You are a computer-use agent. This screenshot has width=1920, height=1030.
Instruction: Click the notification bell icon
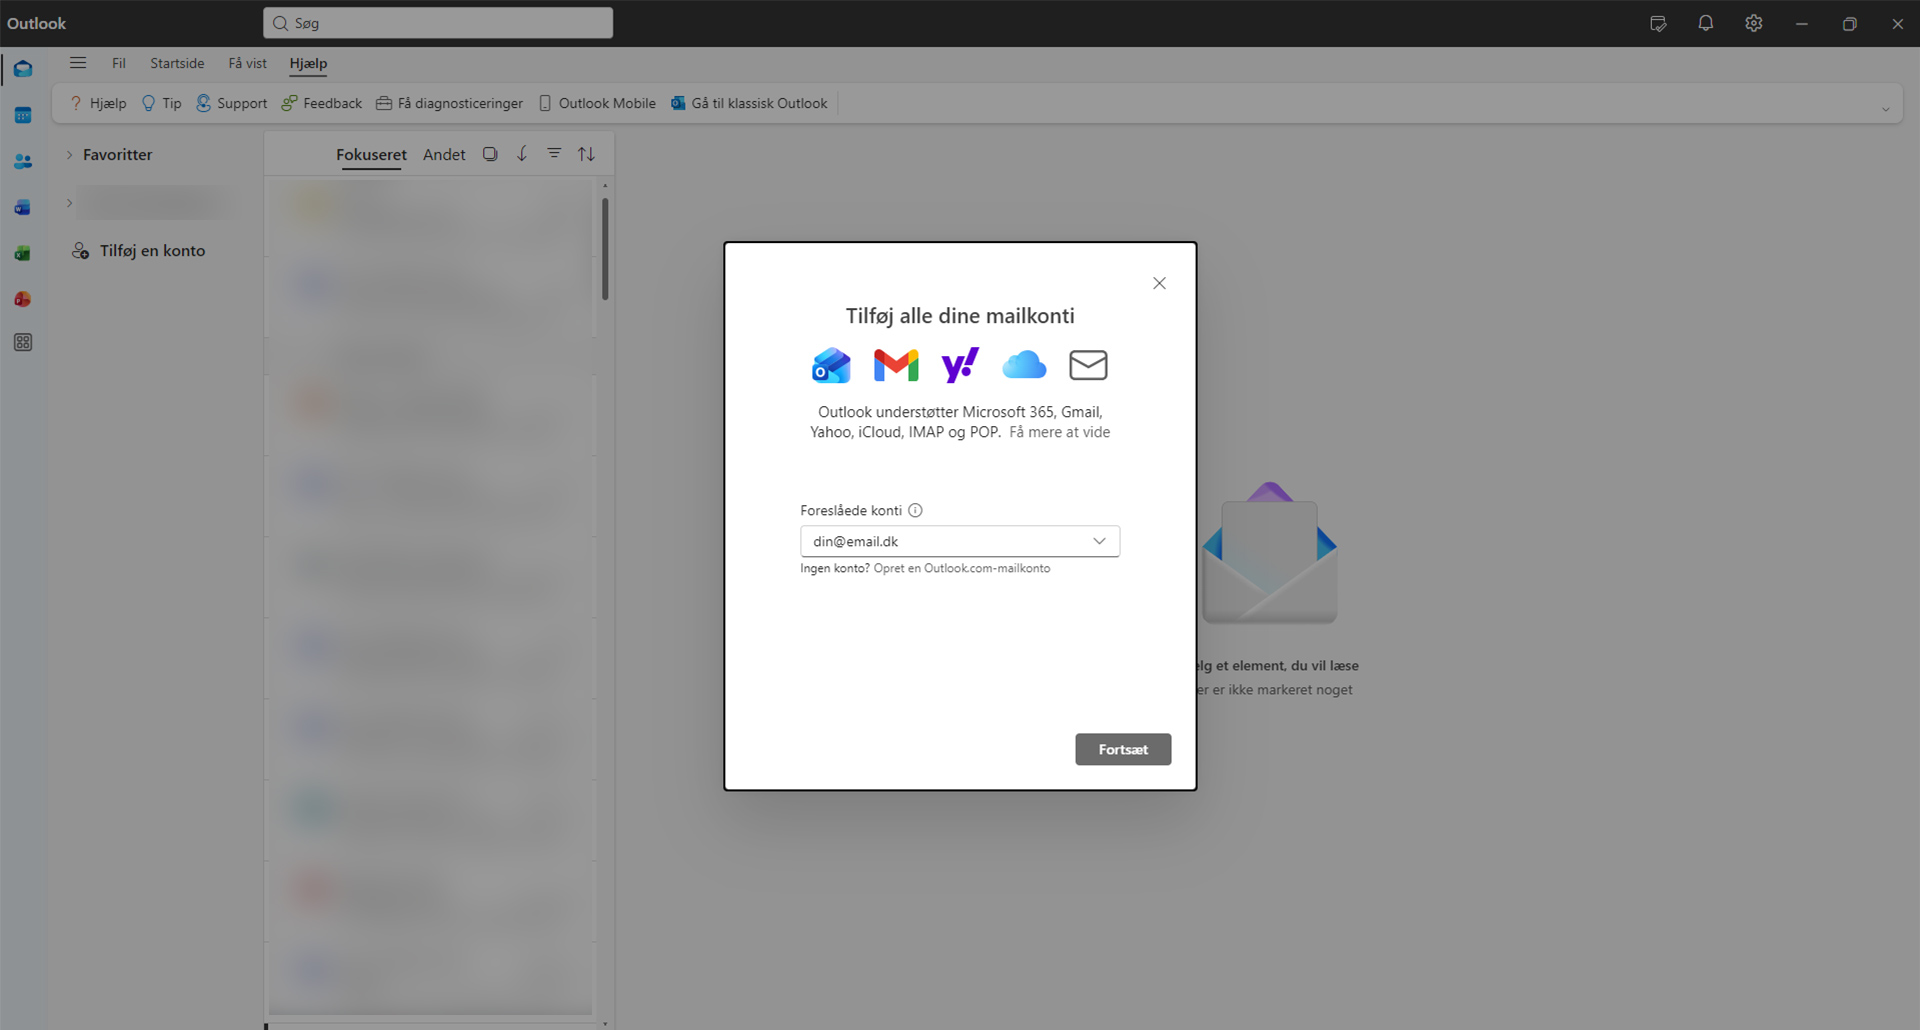click(1705, 24)
